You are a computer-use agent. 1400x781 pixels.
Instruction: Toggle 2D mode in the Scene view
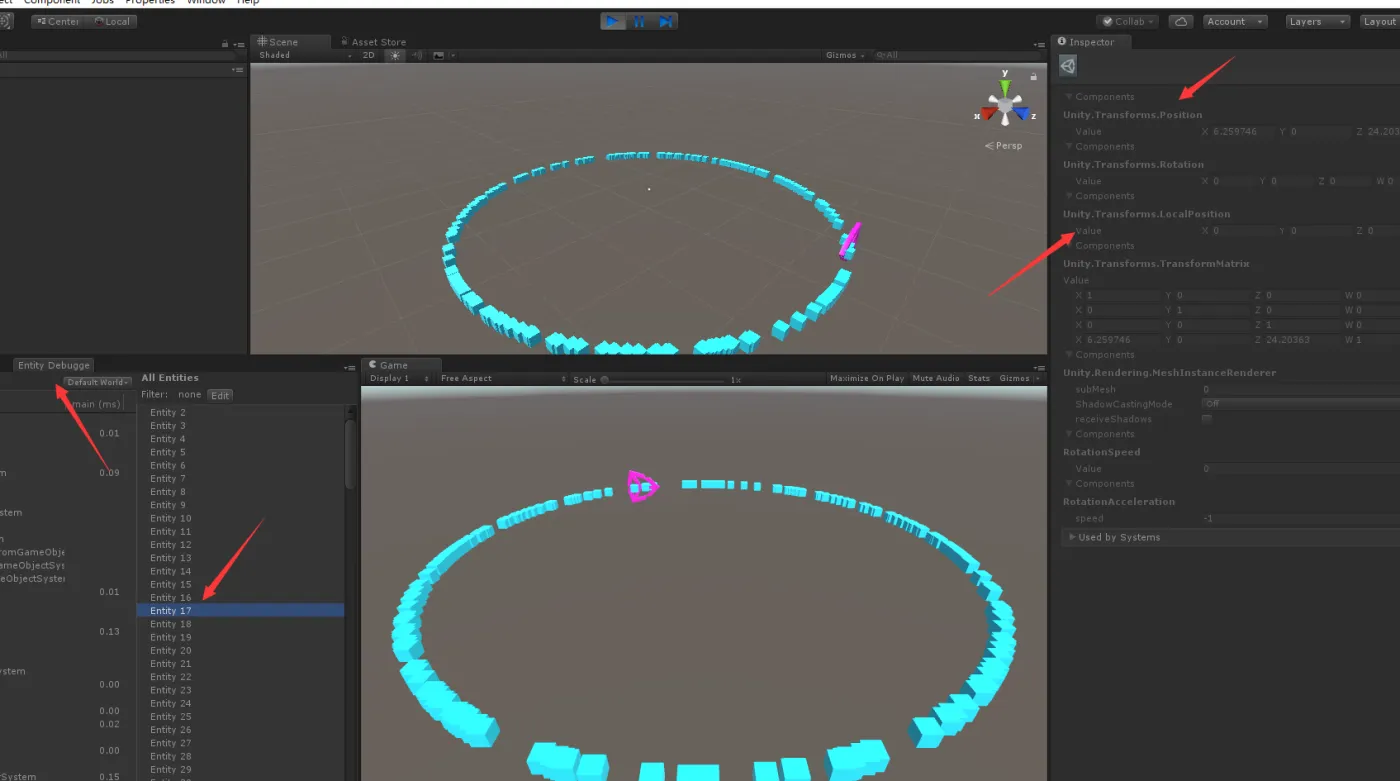click(x=368, y=55)
